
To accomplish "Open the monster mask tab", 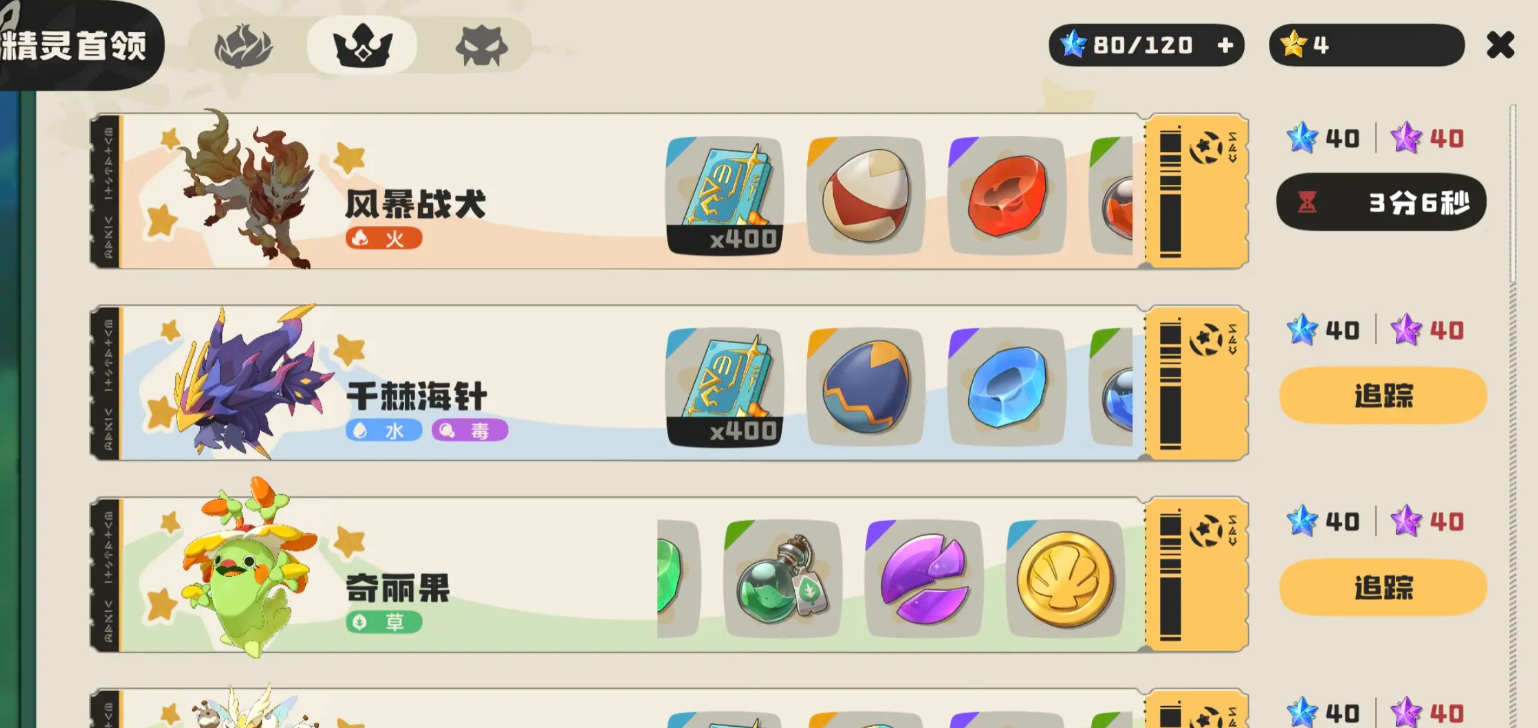I will coord(482,46).
